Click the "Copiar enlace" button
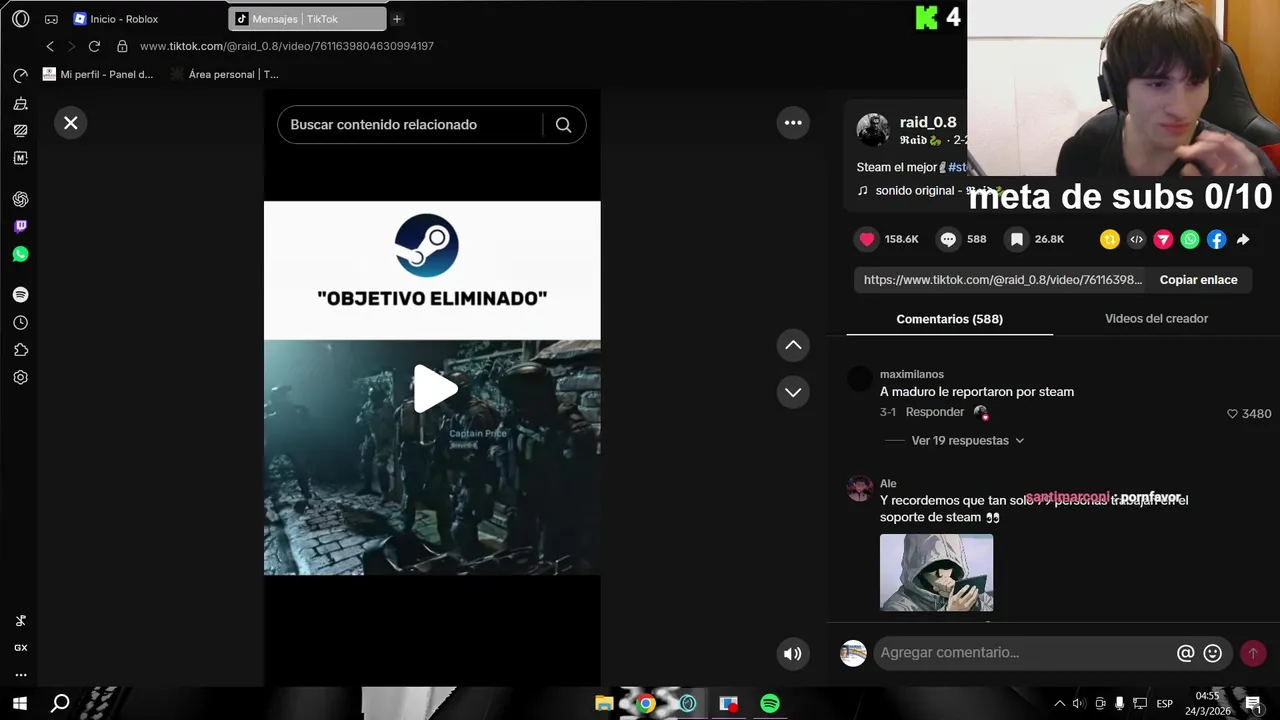Screen dimensions: 1280x720 tap(1198, 280)
